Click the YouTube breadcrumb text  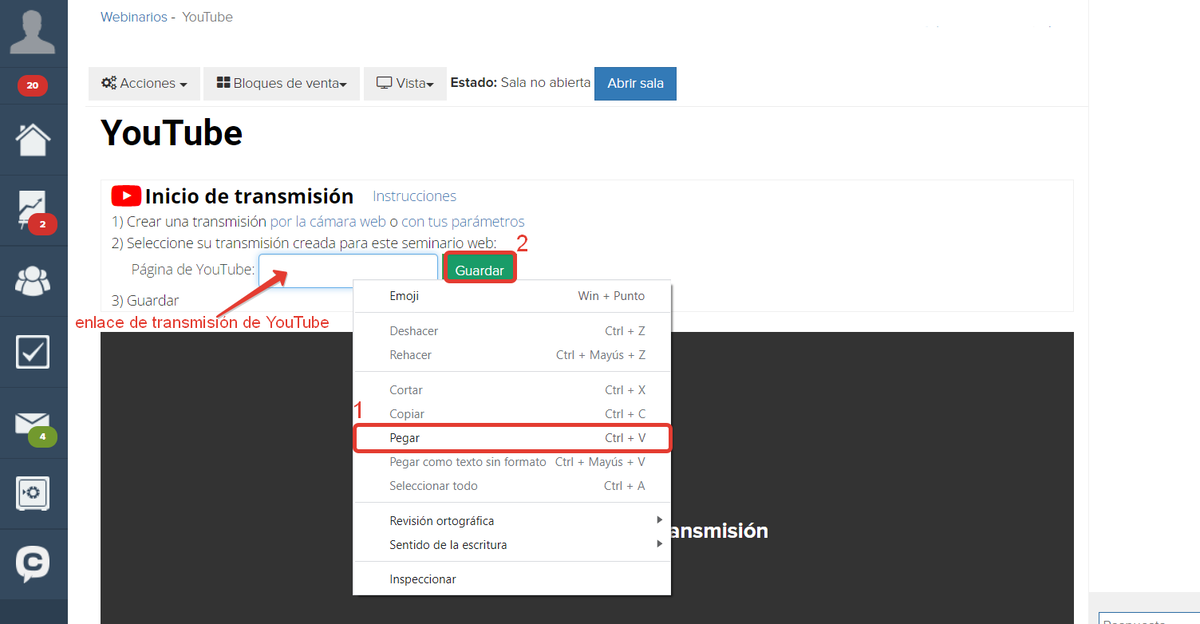tap(207, 17)
